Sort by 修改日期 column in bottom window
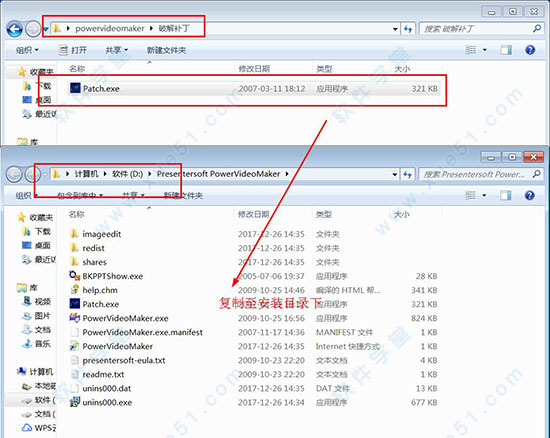 pos(254,214)
